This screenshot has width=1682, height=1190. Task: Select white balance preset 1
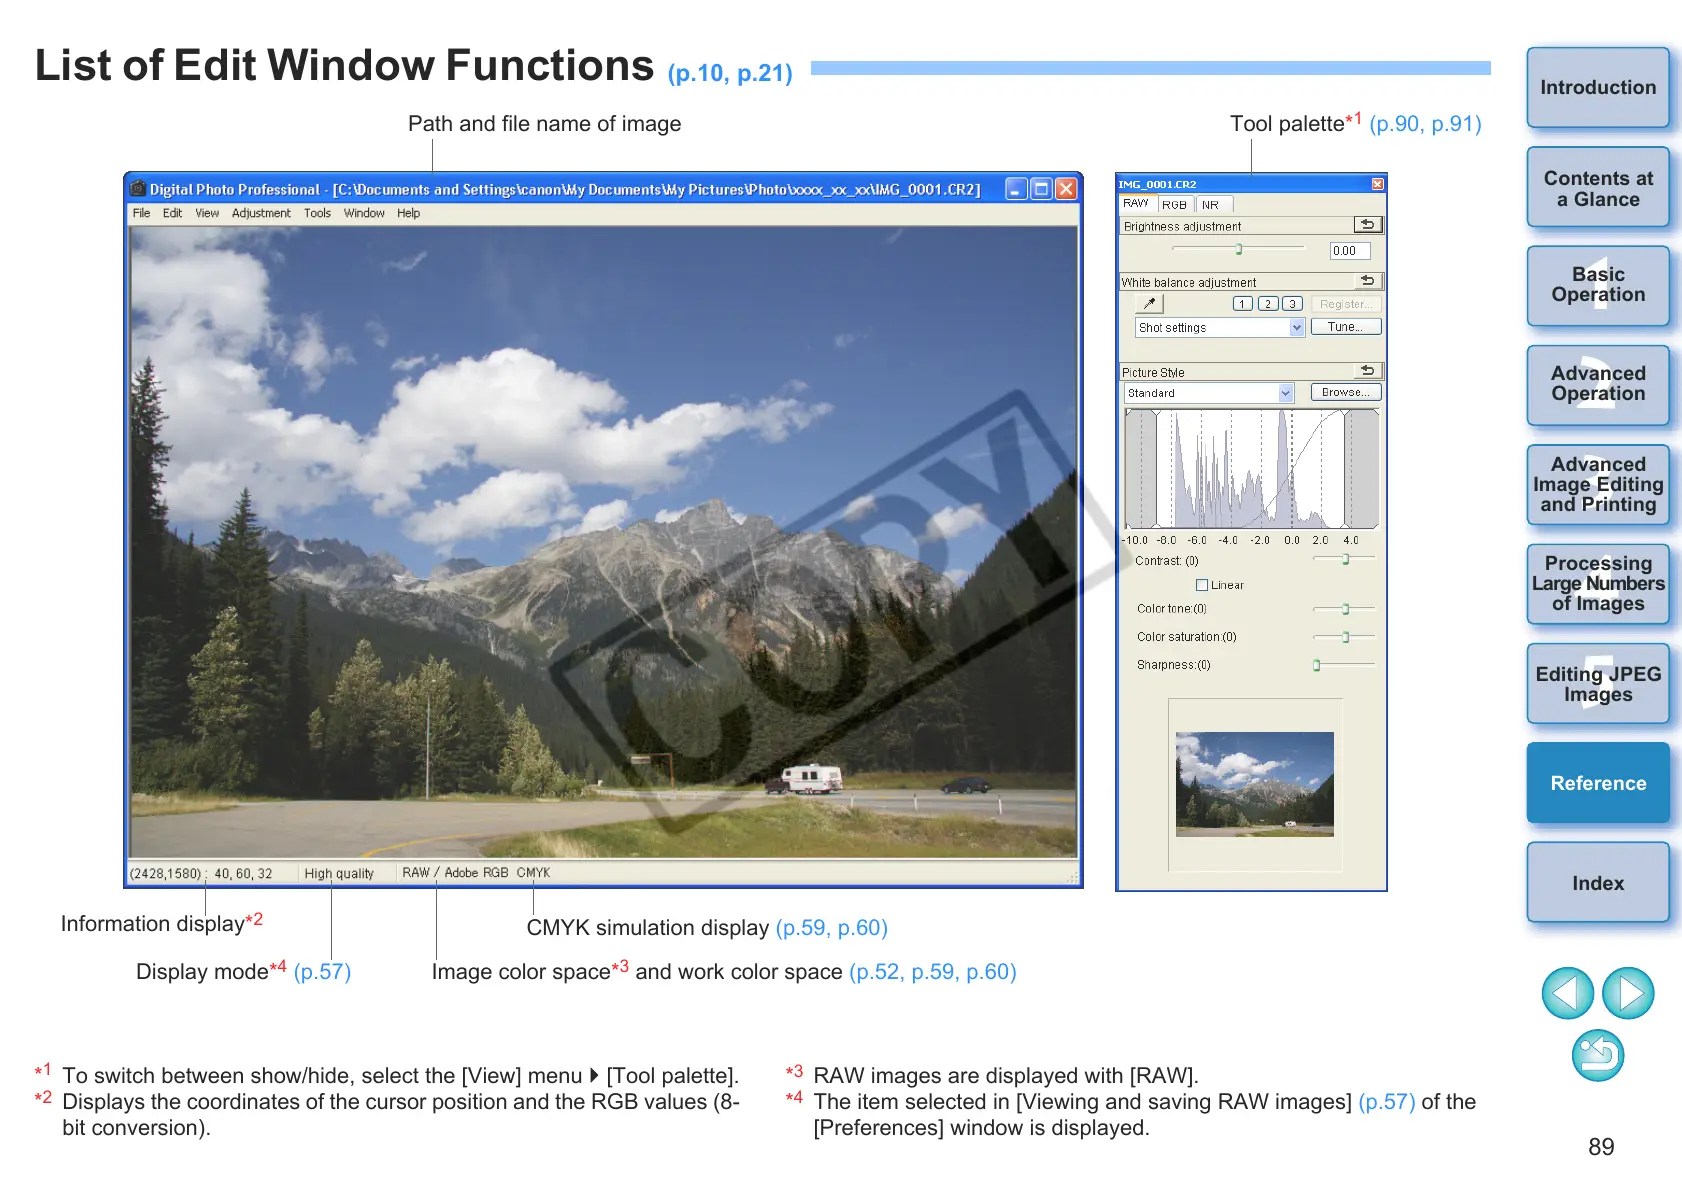point(1243,304)
